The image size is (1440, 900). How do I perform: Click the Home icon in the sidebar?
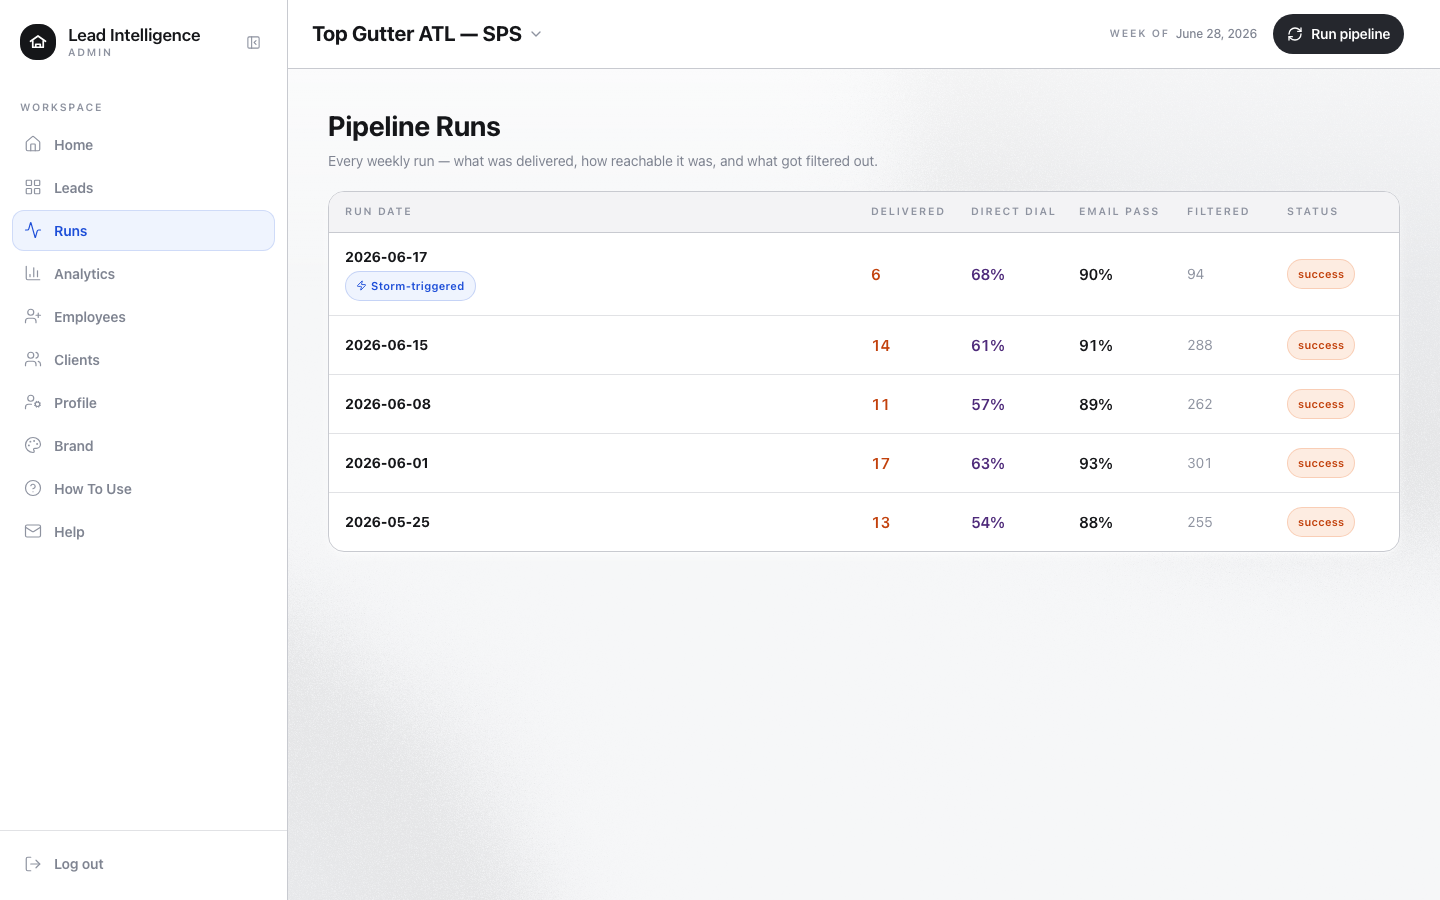click(33, 144)
